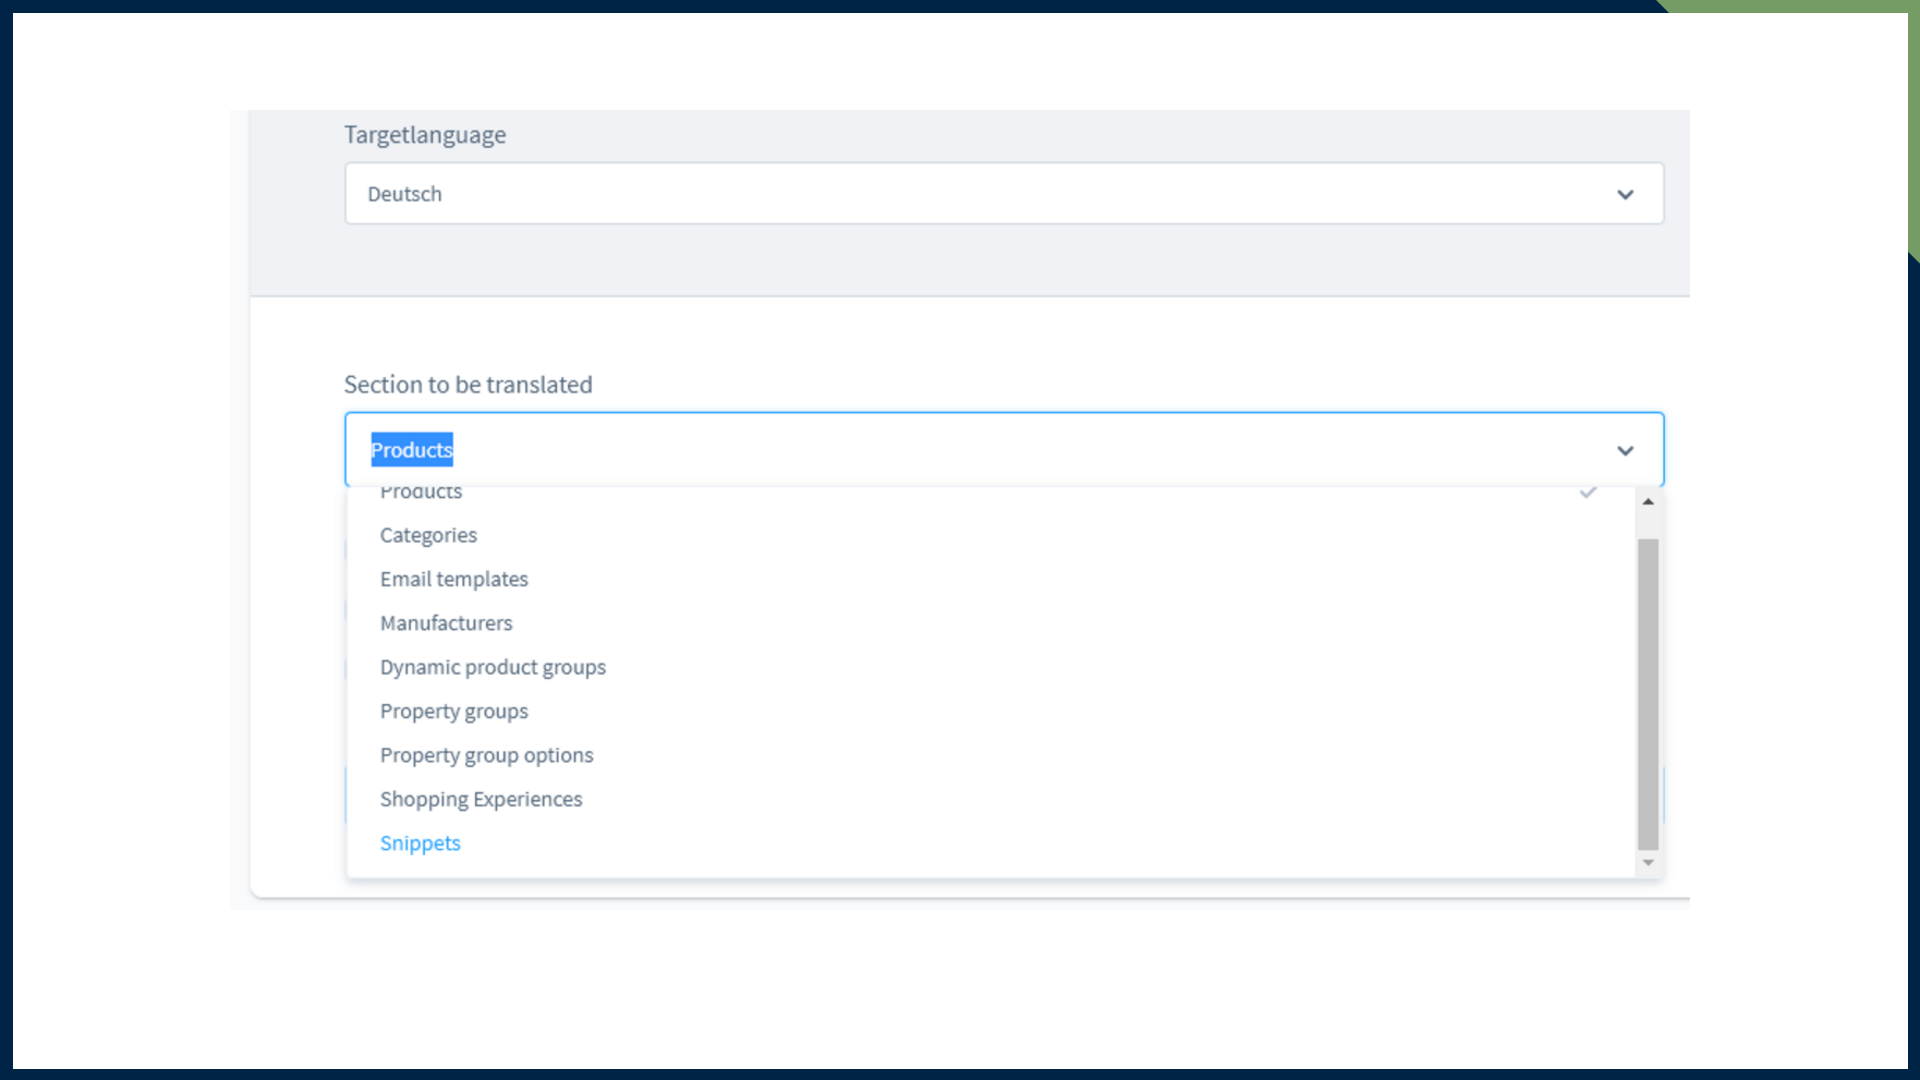Click the chevron arrow in Targetlanguage field
The height and width of the screenshot is (1080, 1920).
tap(1625, 195)
